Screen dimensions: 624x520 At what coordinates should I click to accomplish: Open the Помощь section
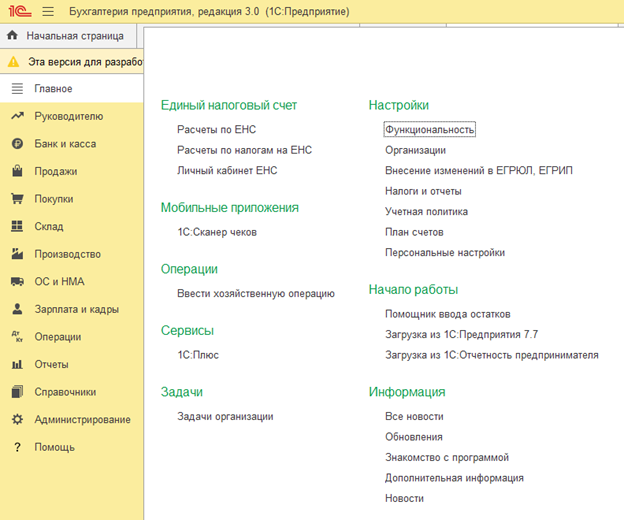click(x=72, y=447)
